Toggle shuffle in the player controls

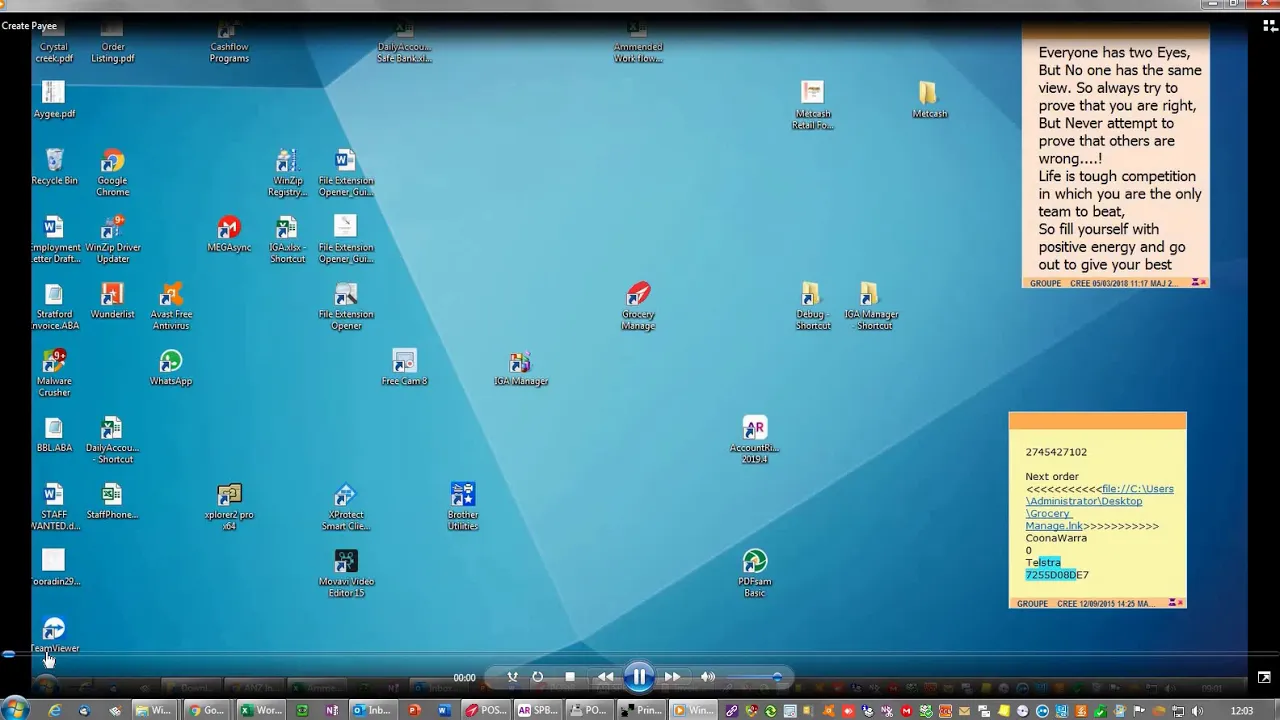(512, 677)
